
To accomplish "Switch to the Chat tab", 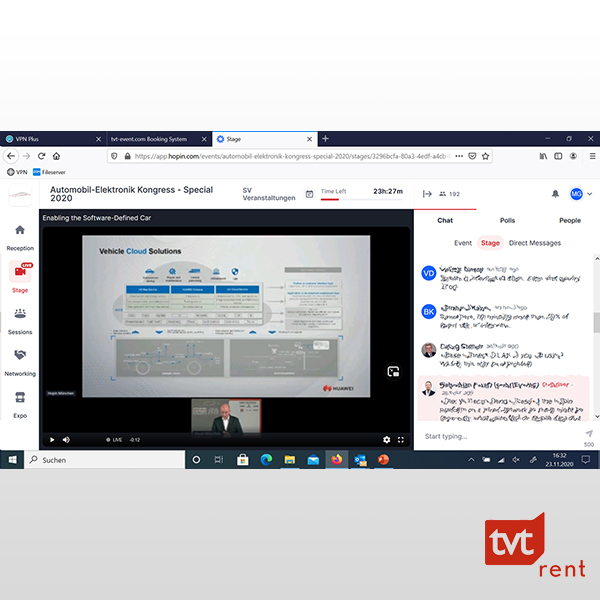I will pos(445,220).
